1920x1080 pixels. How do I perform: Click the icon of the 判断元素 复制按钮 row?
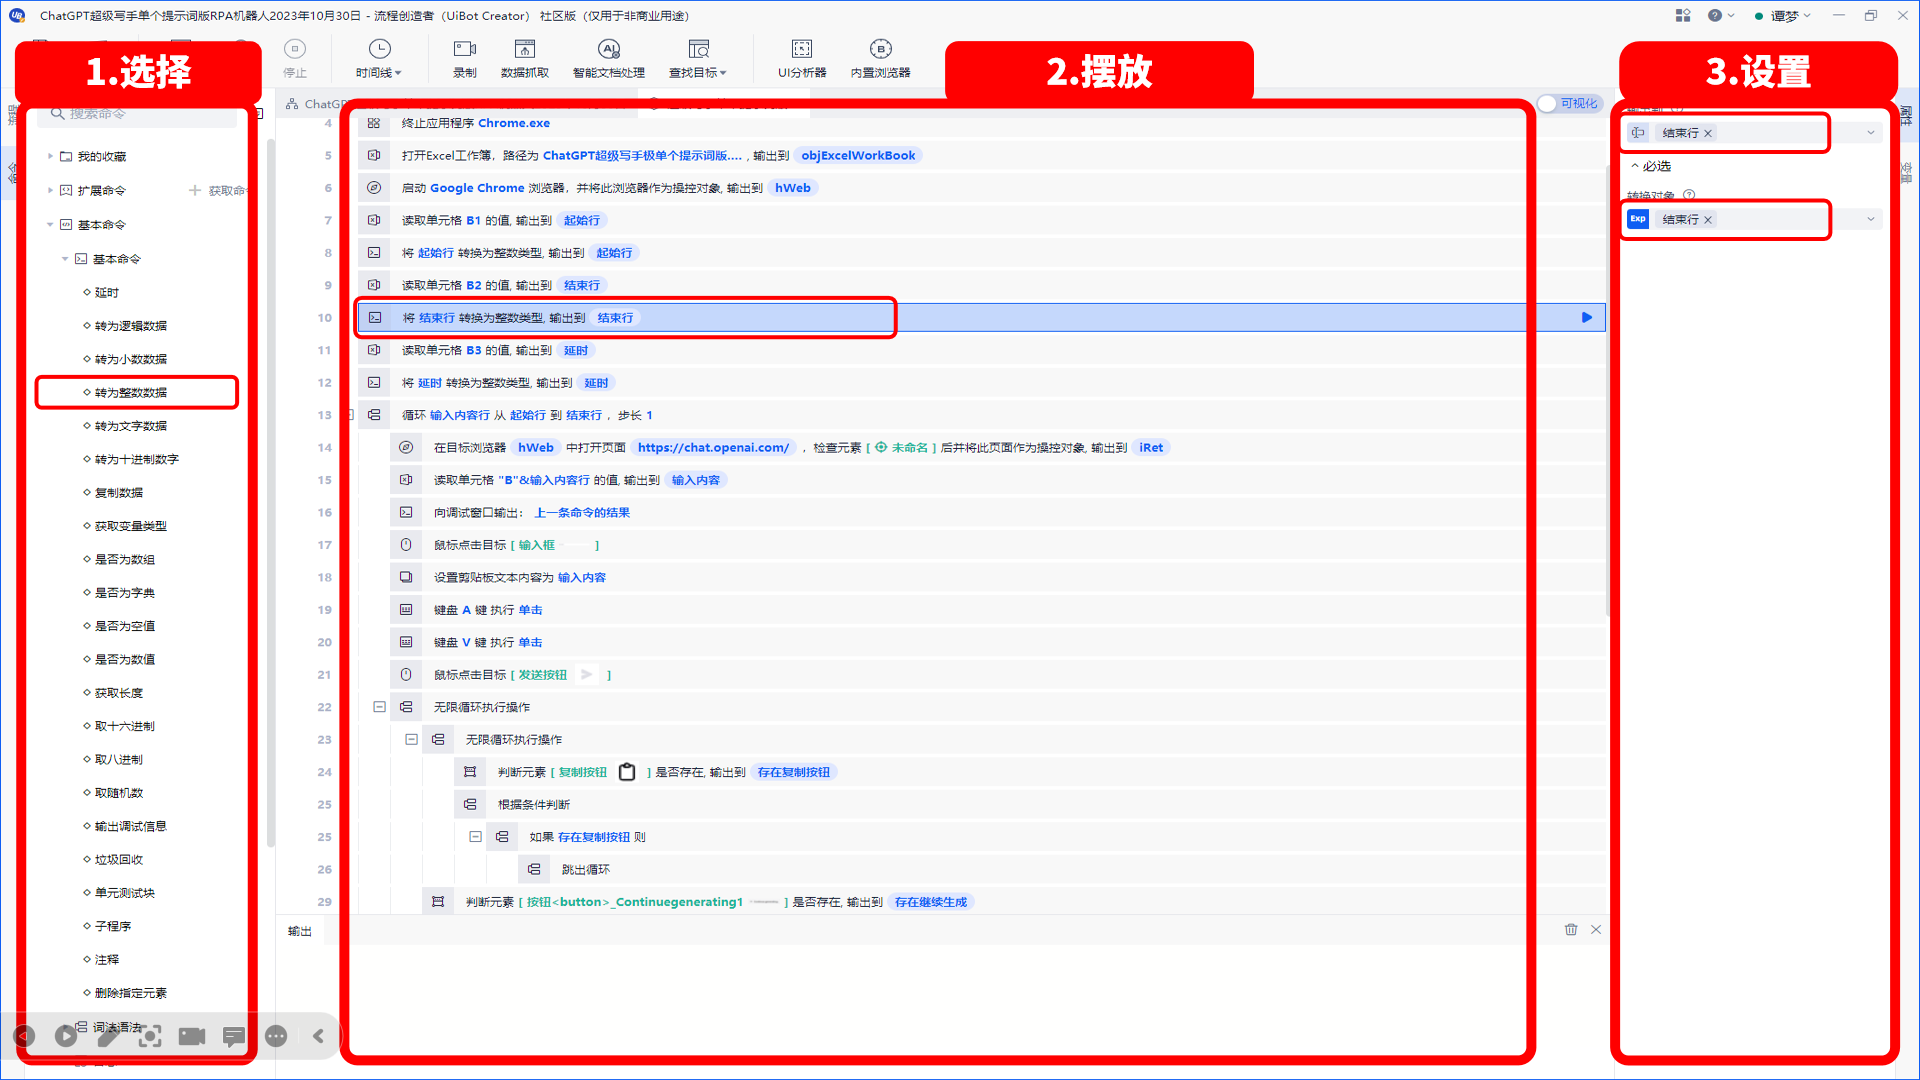click(470, 772)
